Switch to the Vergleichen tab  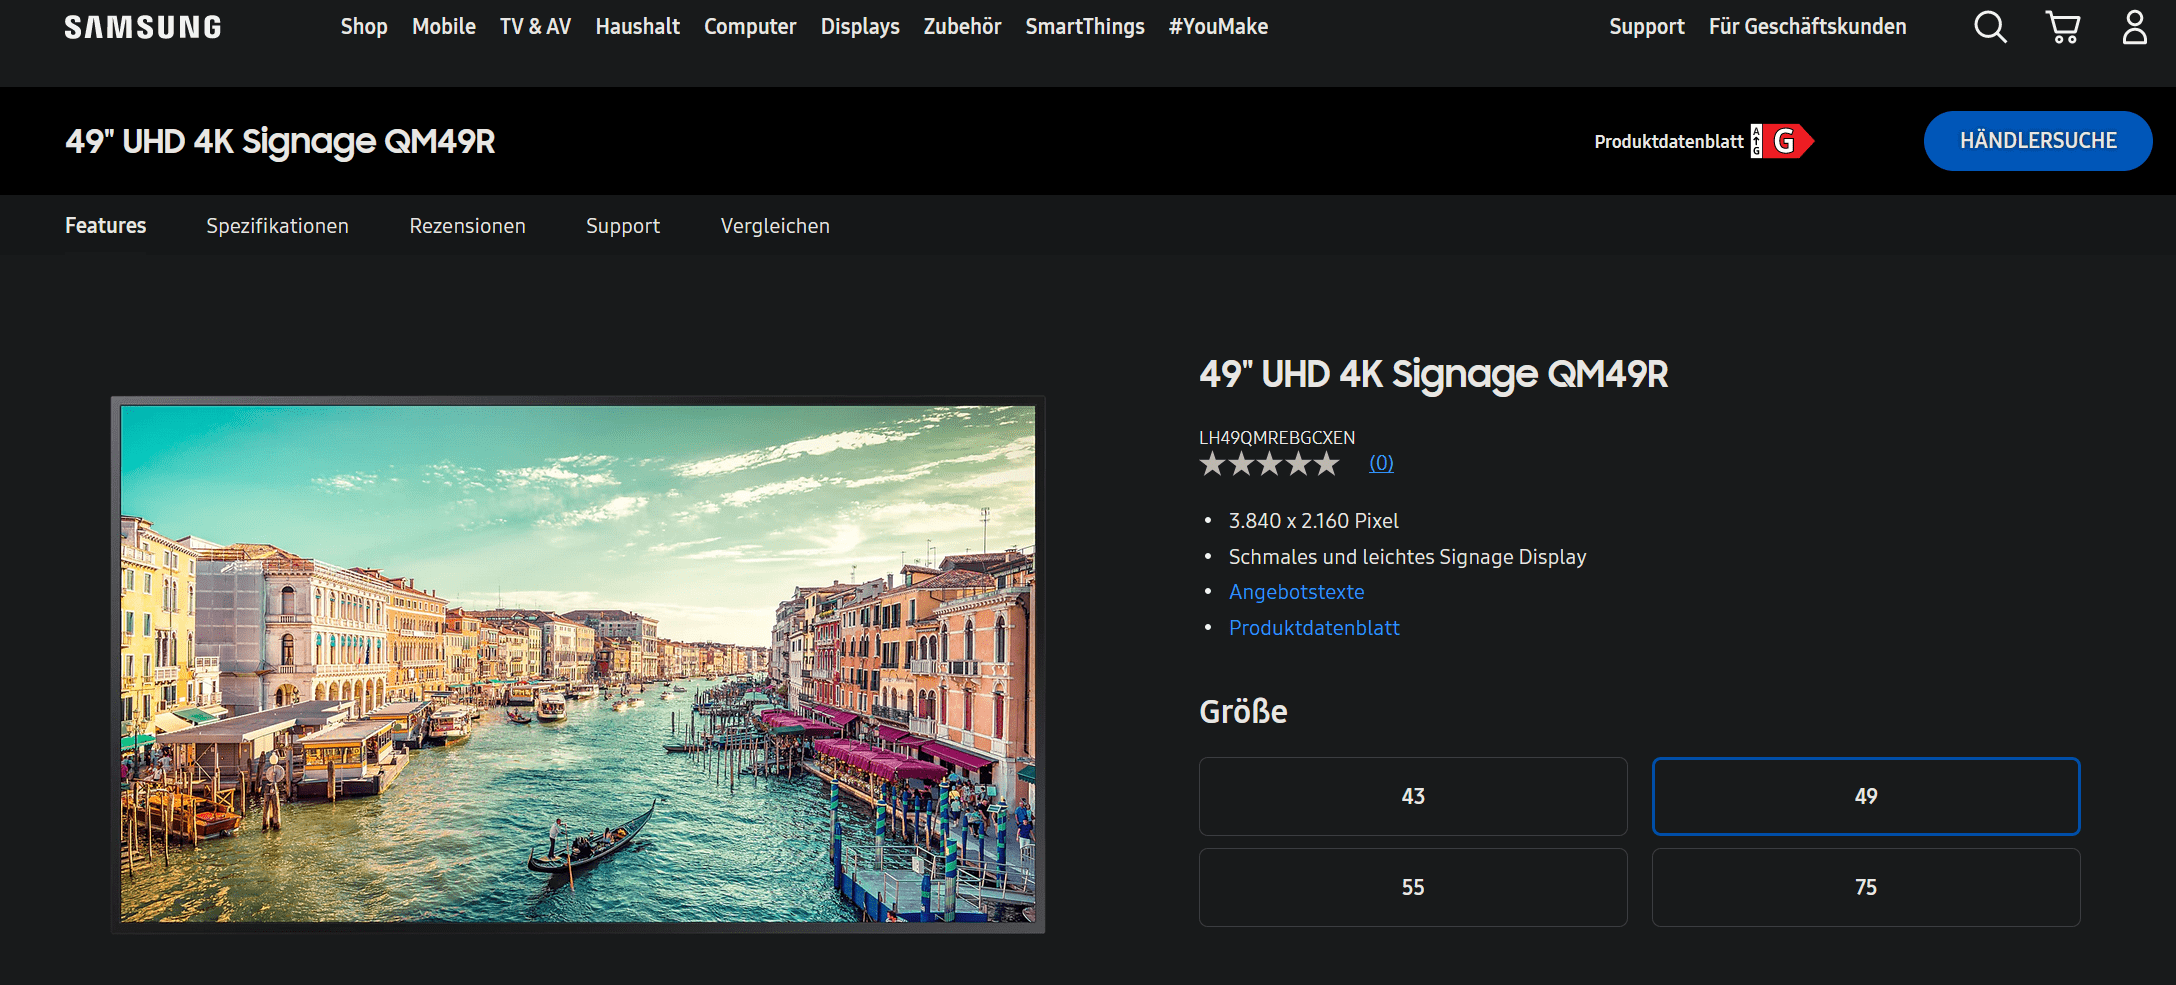click(775, 226)
